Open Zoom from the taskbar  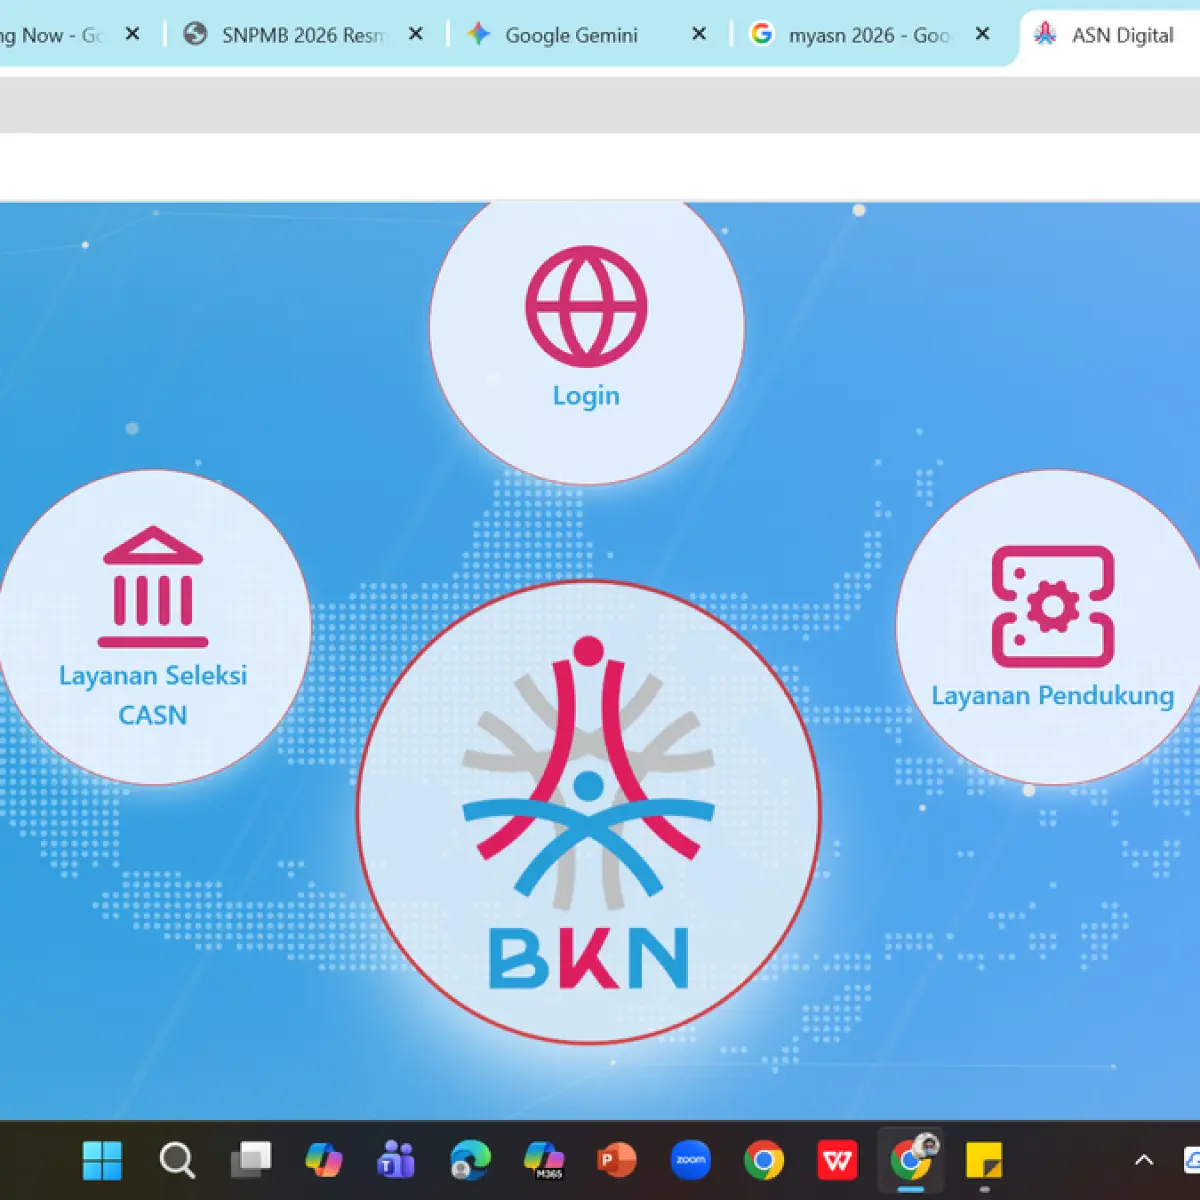point(691,1160)
